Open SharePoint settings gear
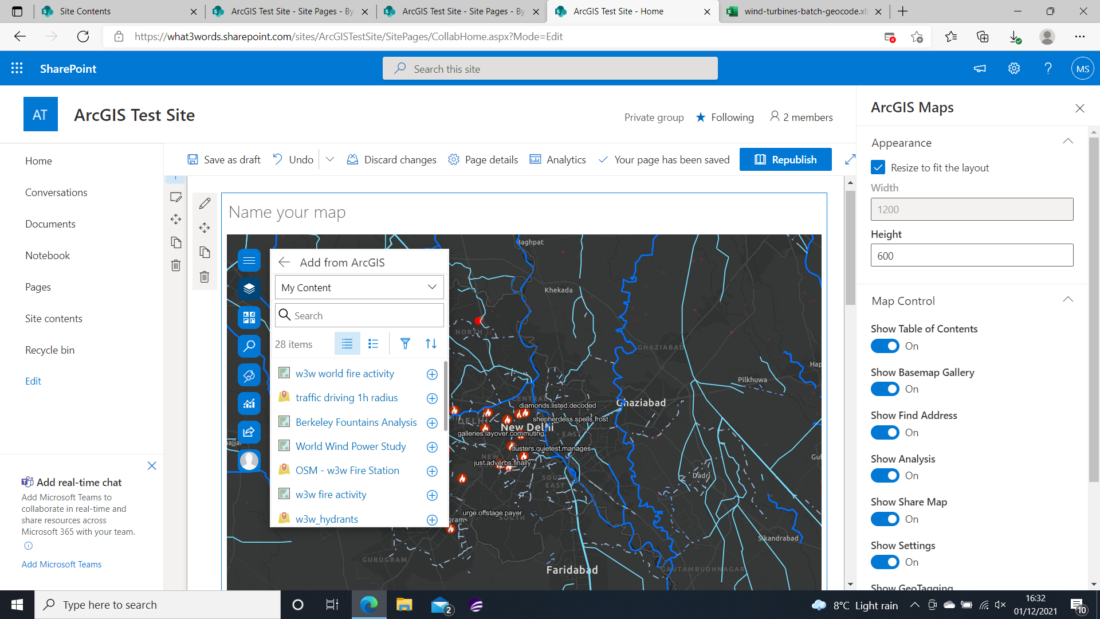The height and width of the screenshot is (619, 1100). (1014, 68)
